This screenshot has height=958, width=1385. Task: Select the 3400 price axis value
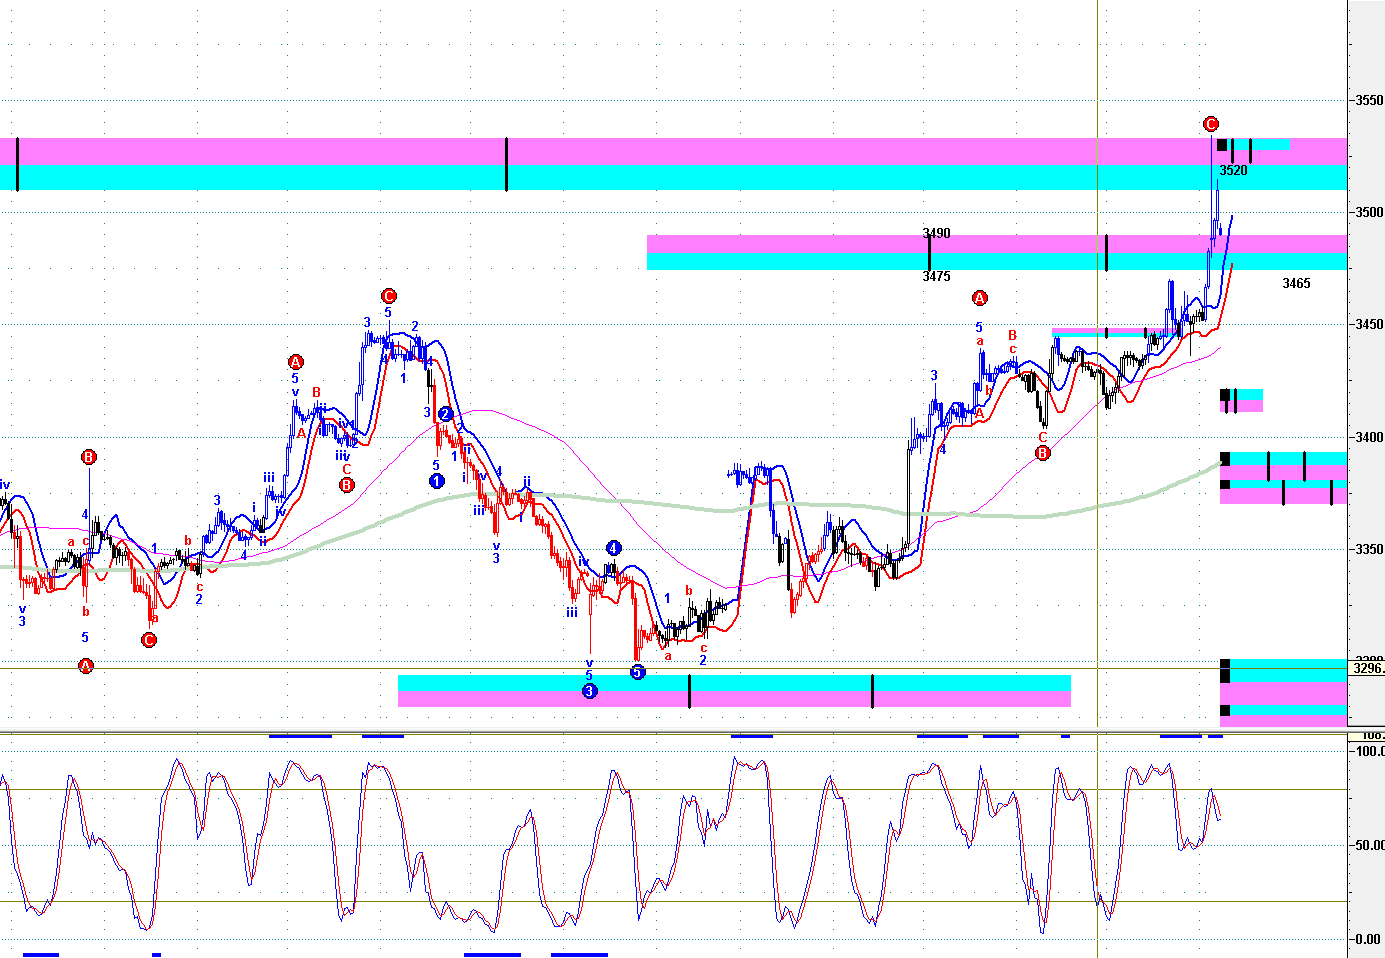(x=1369, y=437)
